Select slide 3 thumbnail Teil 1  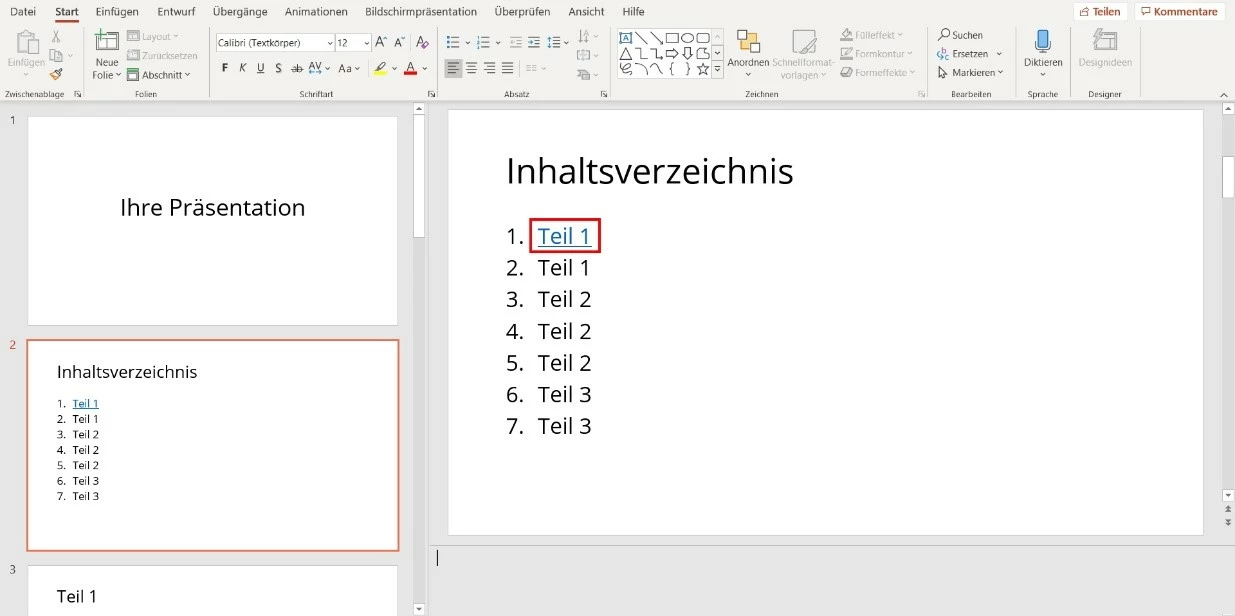pos(213,590)
